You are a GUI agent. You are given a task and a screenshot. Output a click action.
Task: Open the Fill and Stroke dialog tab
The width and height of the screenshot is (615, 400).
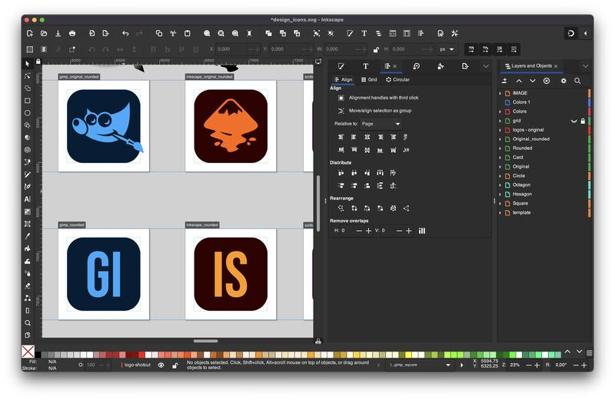(341, 66)
